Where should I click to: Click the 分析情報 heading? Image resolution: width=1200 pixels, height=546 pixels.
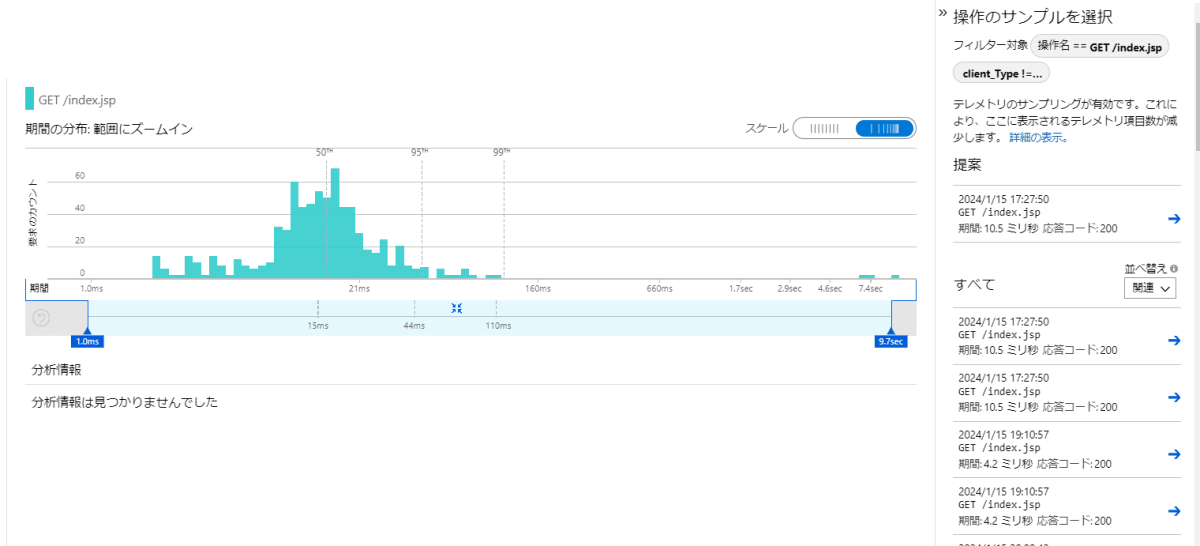56,369
